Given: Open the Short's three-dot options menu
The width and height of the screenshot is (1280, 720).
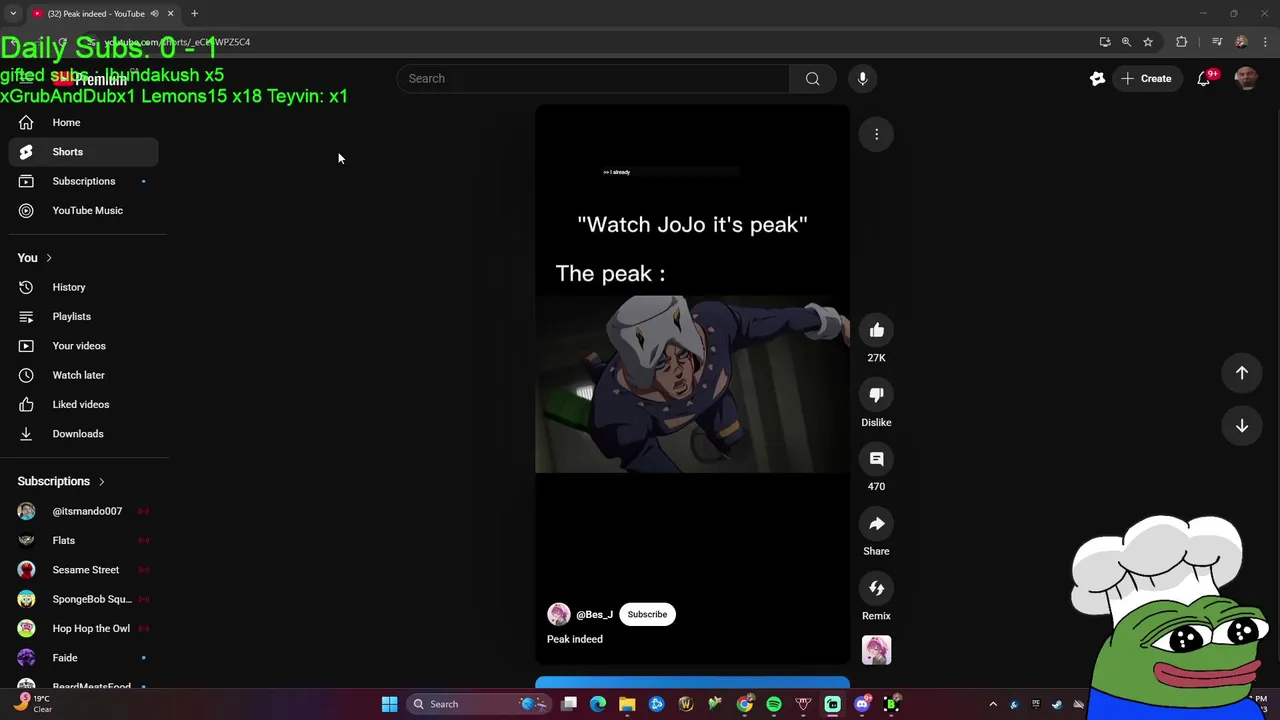Looking at the screenshot, I should pyautogui.click(x=876, y=134).
